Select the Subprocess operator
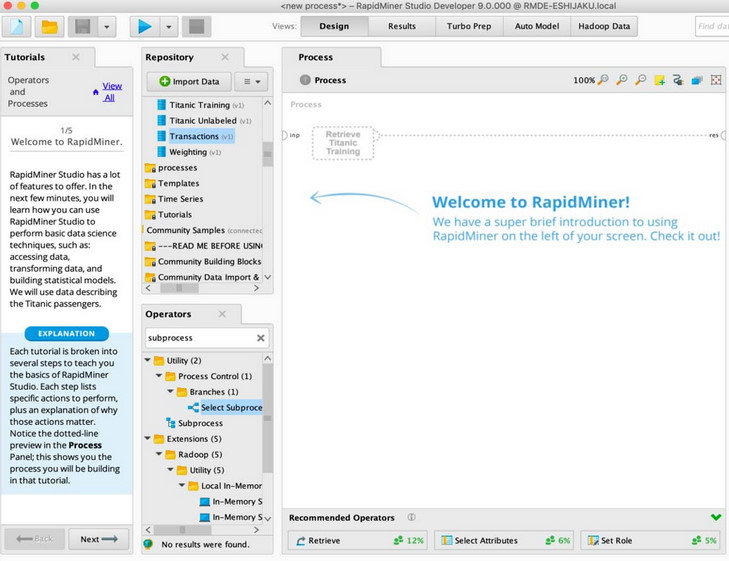Viewport: 729px width, 561px height. click(195, 423)
